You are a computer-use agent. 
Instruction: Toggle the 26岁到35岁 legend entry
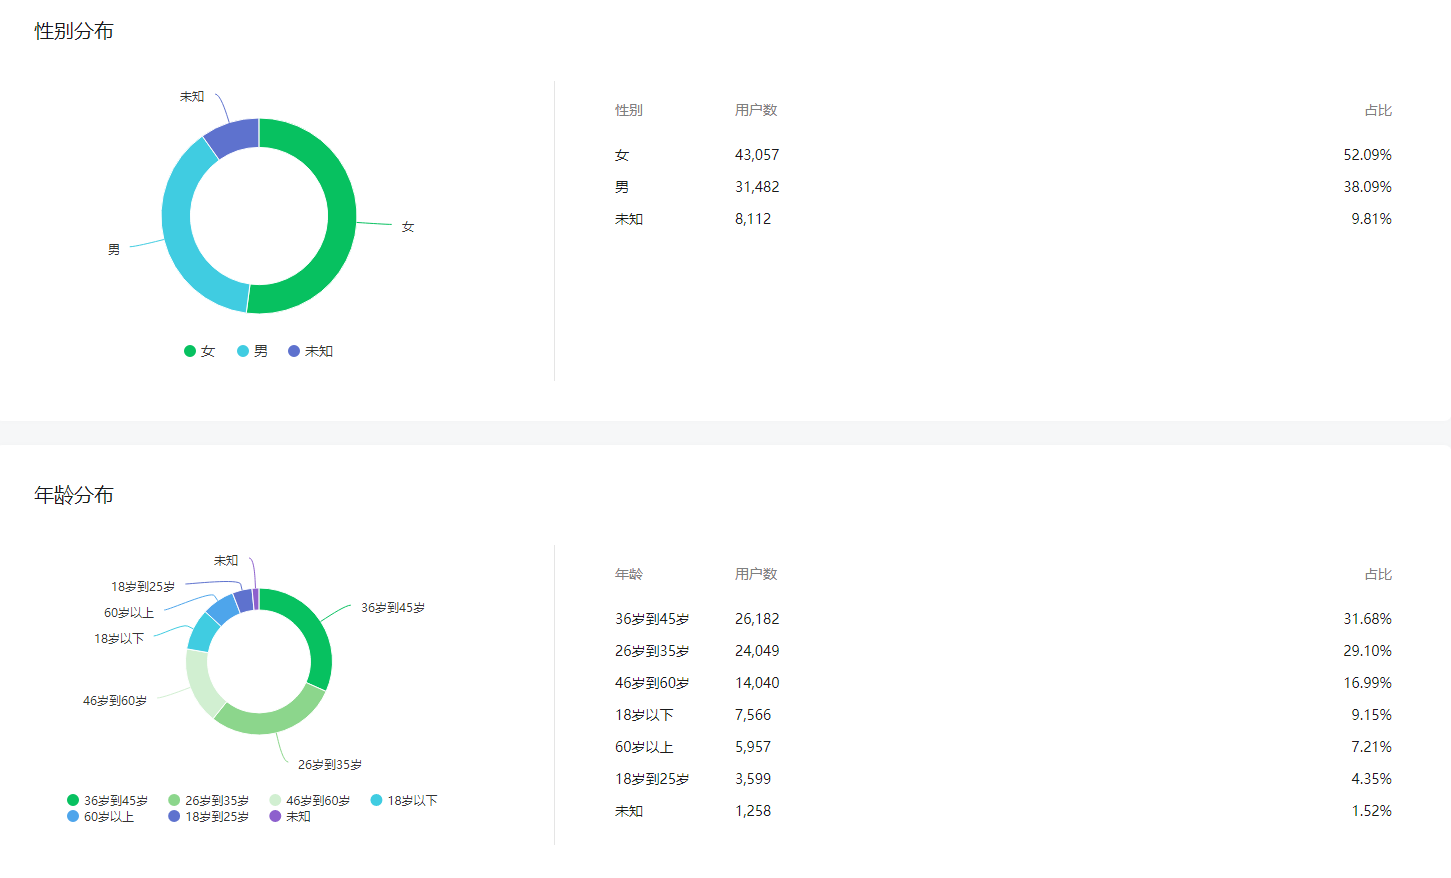209,800
